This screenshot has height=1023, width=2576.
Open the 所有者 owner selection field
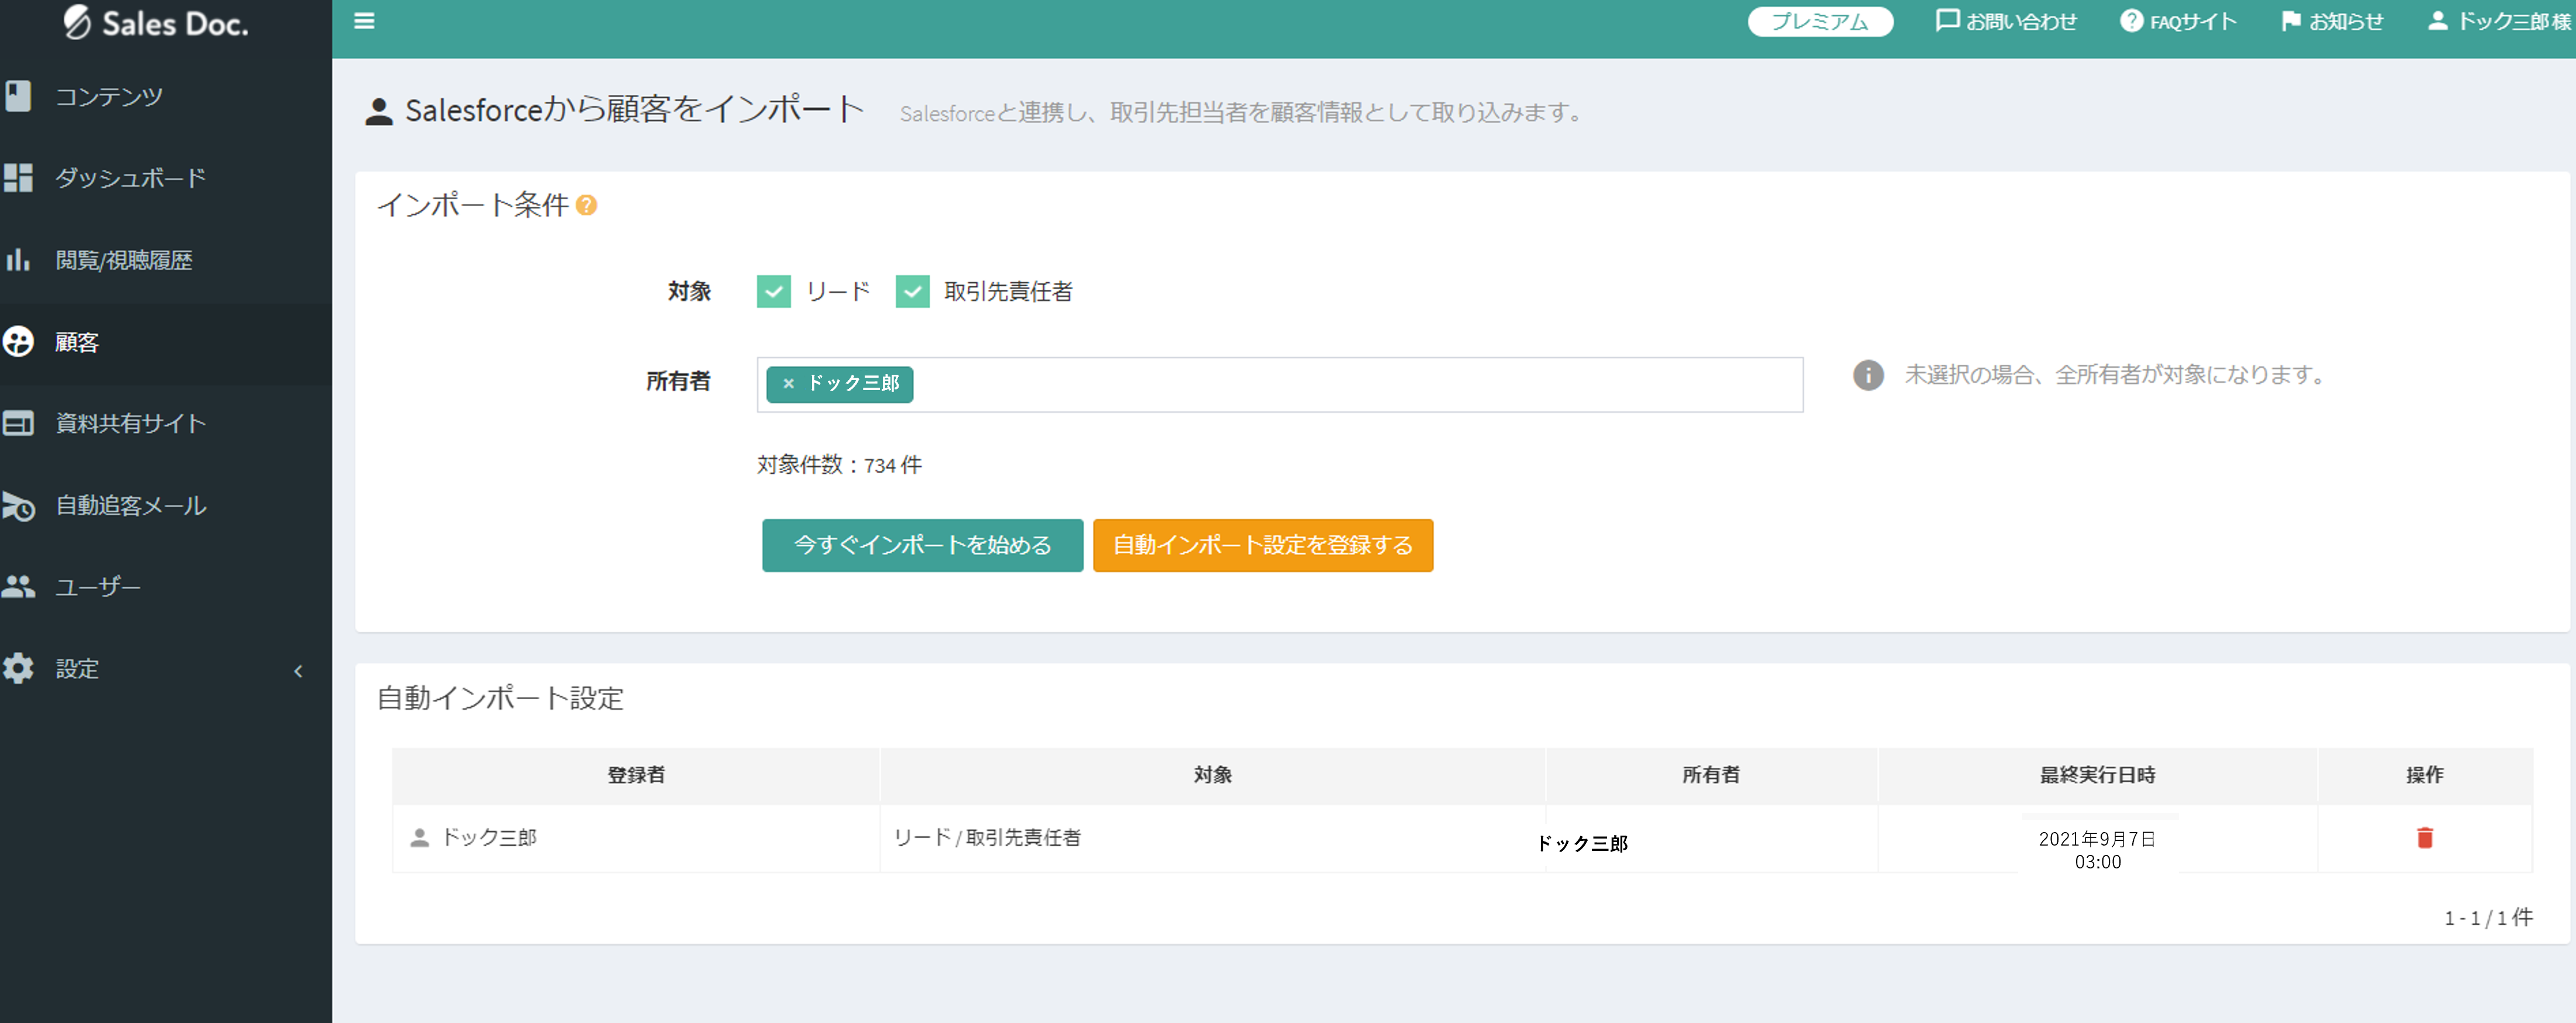click(x=1300, y=384)
